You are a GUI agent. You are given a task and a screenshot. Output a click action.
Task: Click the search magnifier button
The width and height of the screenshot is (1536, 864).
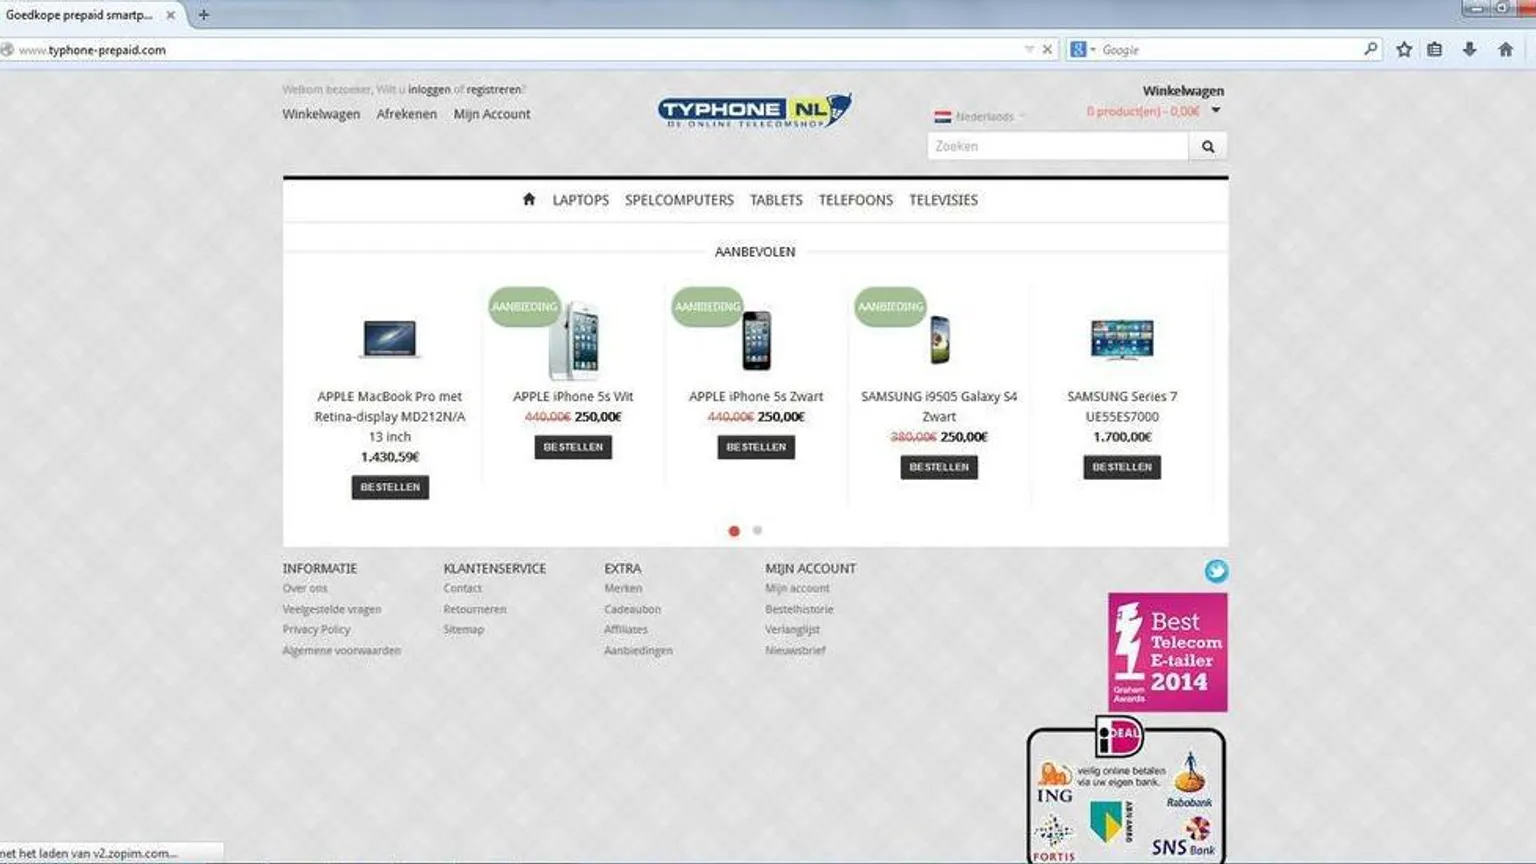pyautogui.click(x=1208, y=146)
